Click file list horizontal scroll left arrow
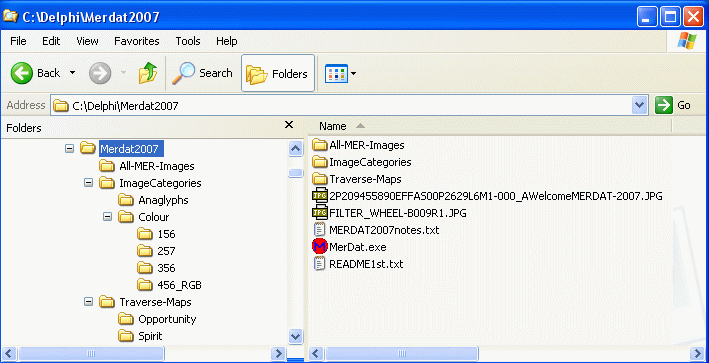Viewport: 709px width, 363px height. pos(317,353)
